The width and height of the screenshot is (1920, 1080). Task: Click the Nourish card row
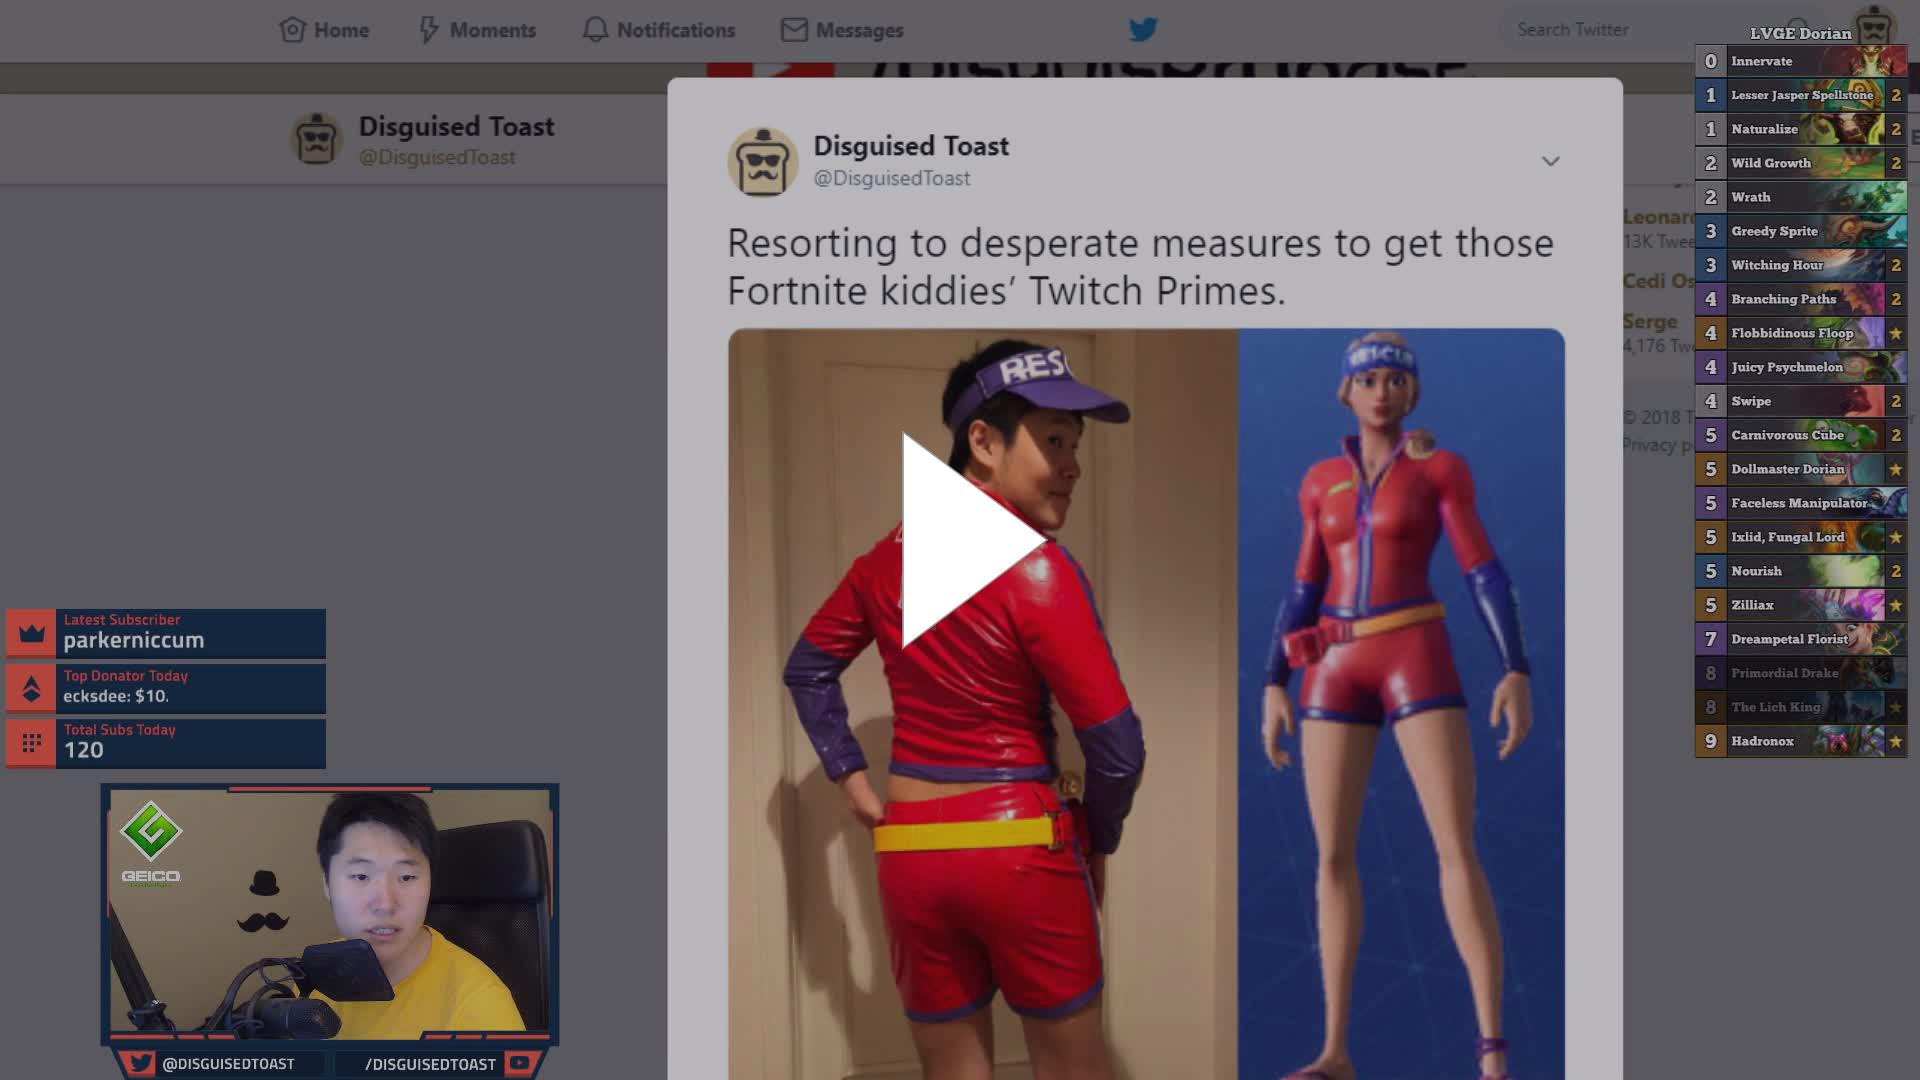tap(1801, 571)
